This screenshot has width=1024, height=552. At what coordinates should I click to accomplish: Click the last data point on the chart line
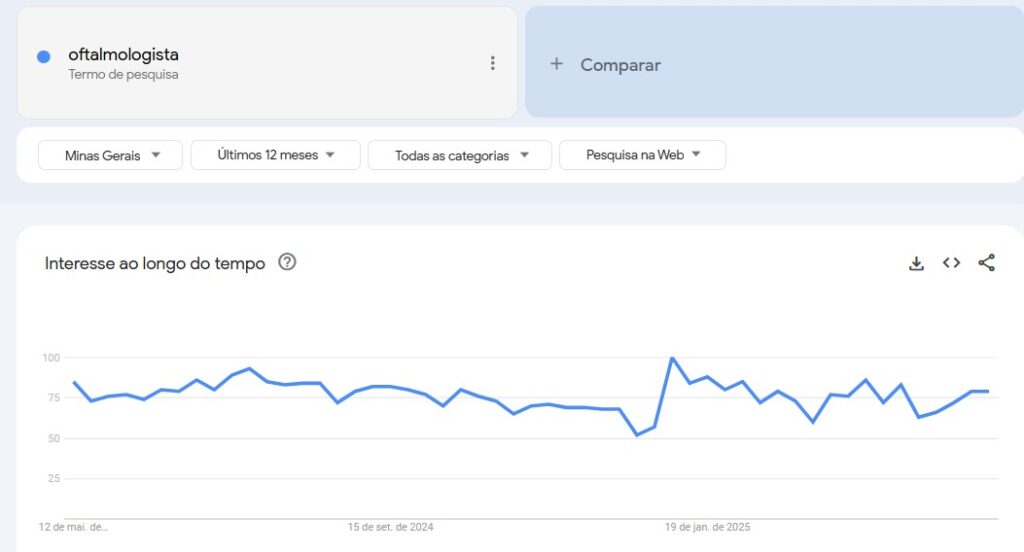tap(989, 391)
